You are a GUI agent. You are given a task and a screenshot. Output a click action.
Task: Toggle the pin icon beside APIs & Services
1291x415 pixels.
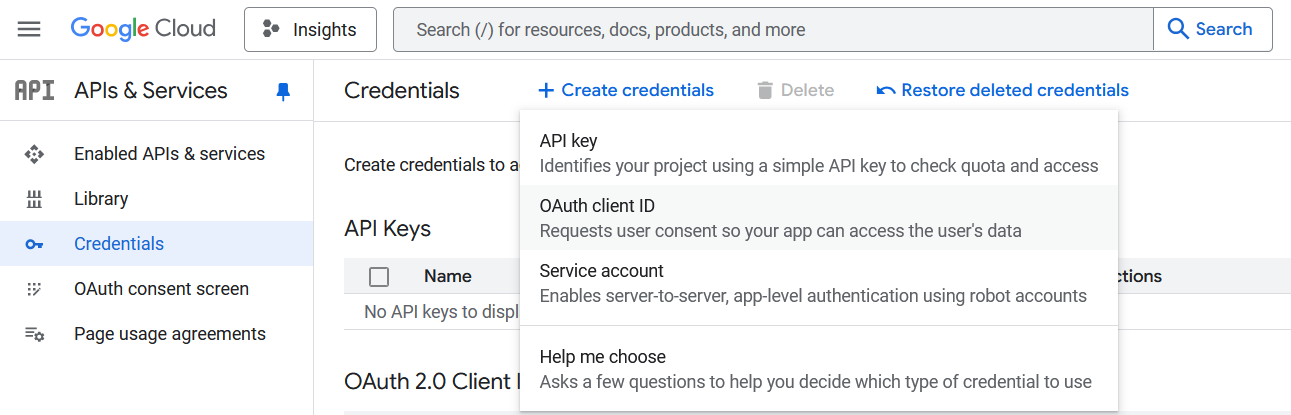283,92
